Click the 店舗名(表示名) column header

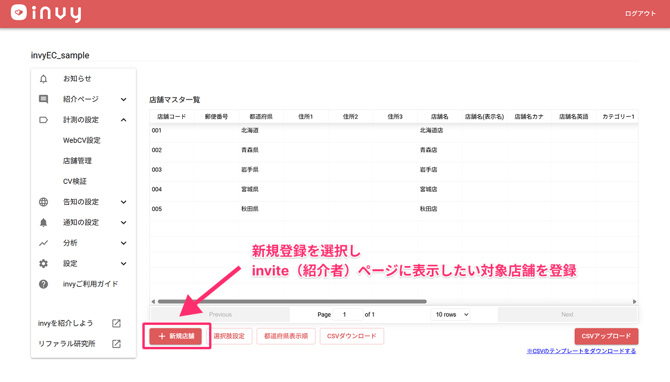(484, 117)
